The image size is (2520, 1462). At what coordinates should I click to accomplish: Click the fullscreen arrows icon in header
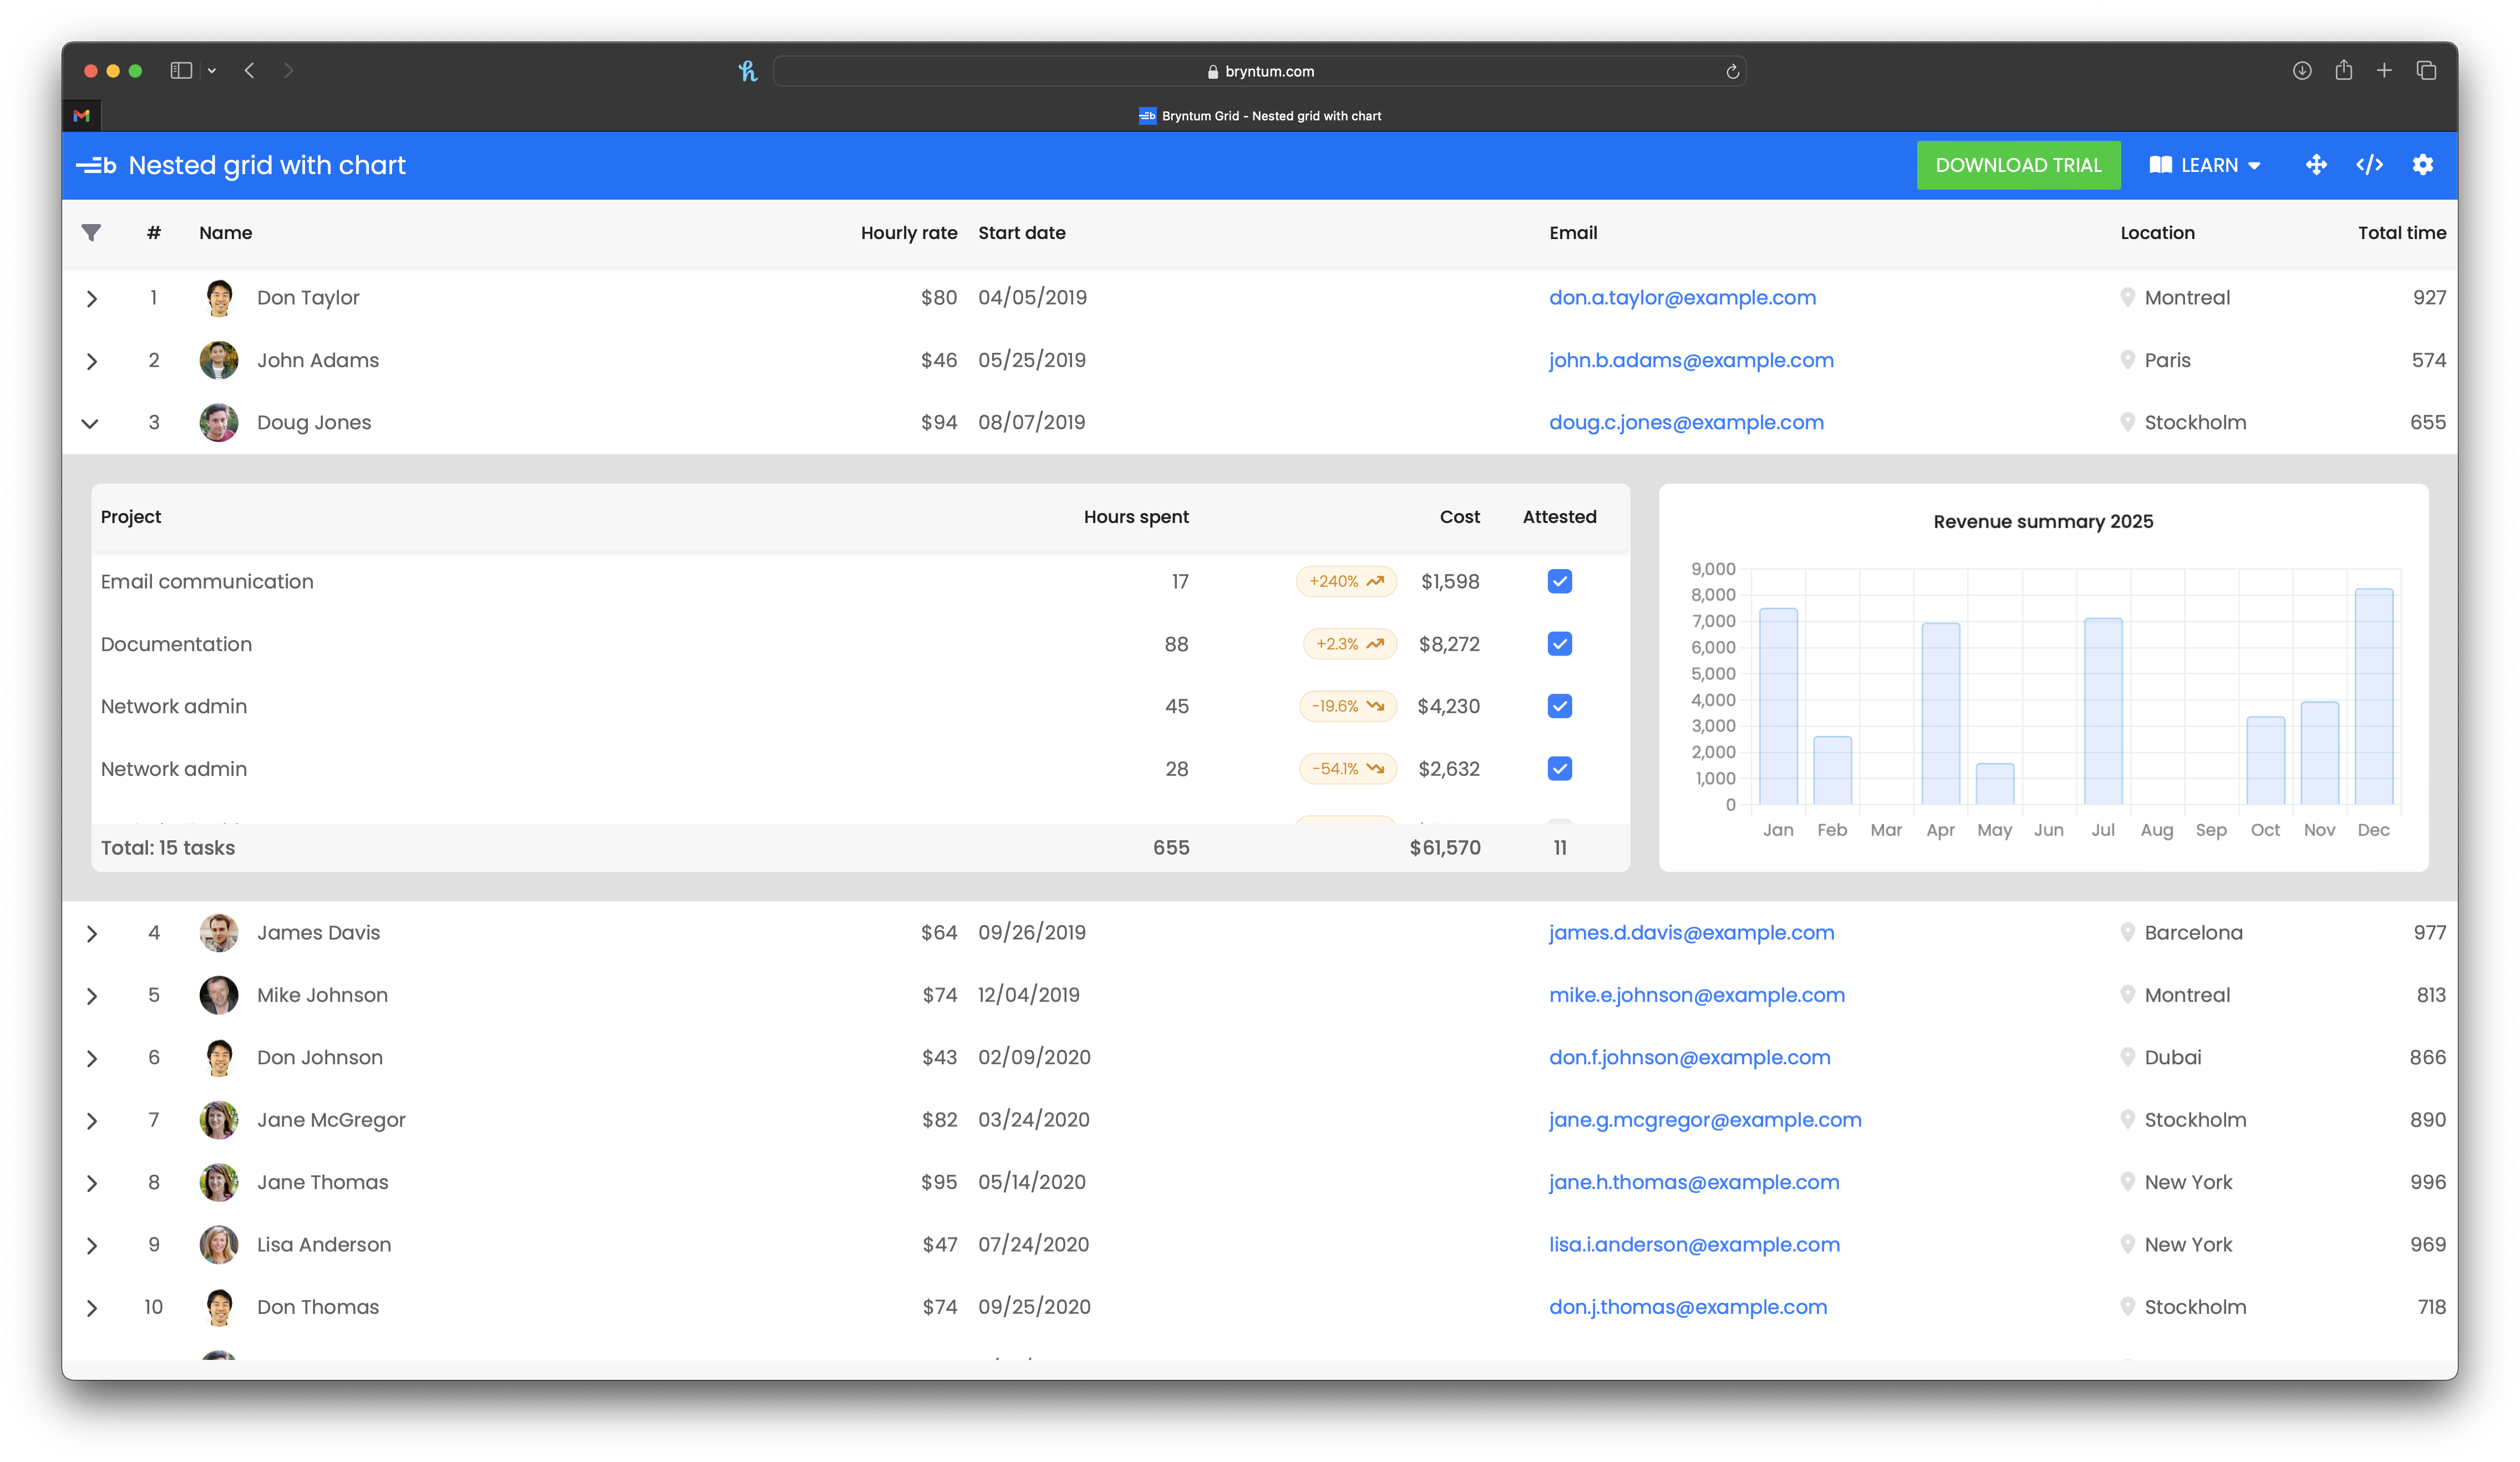point(2316,165)
